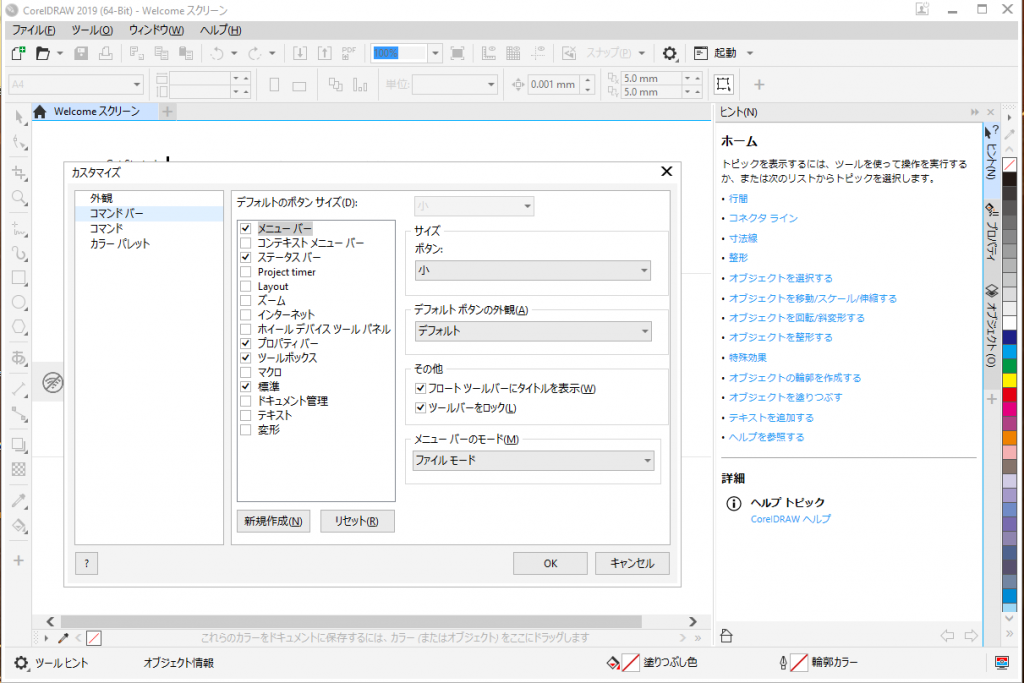
Task: Select the Rectangle tool
Action: [x=19, y=278]
